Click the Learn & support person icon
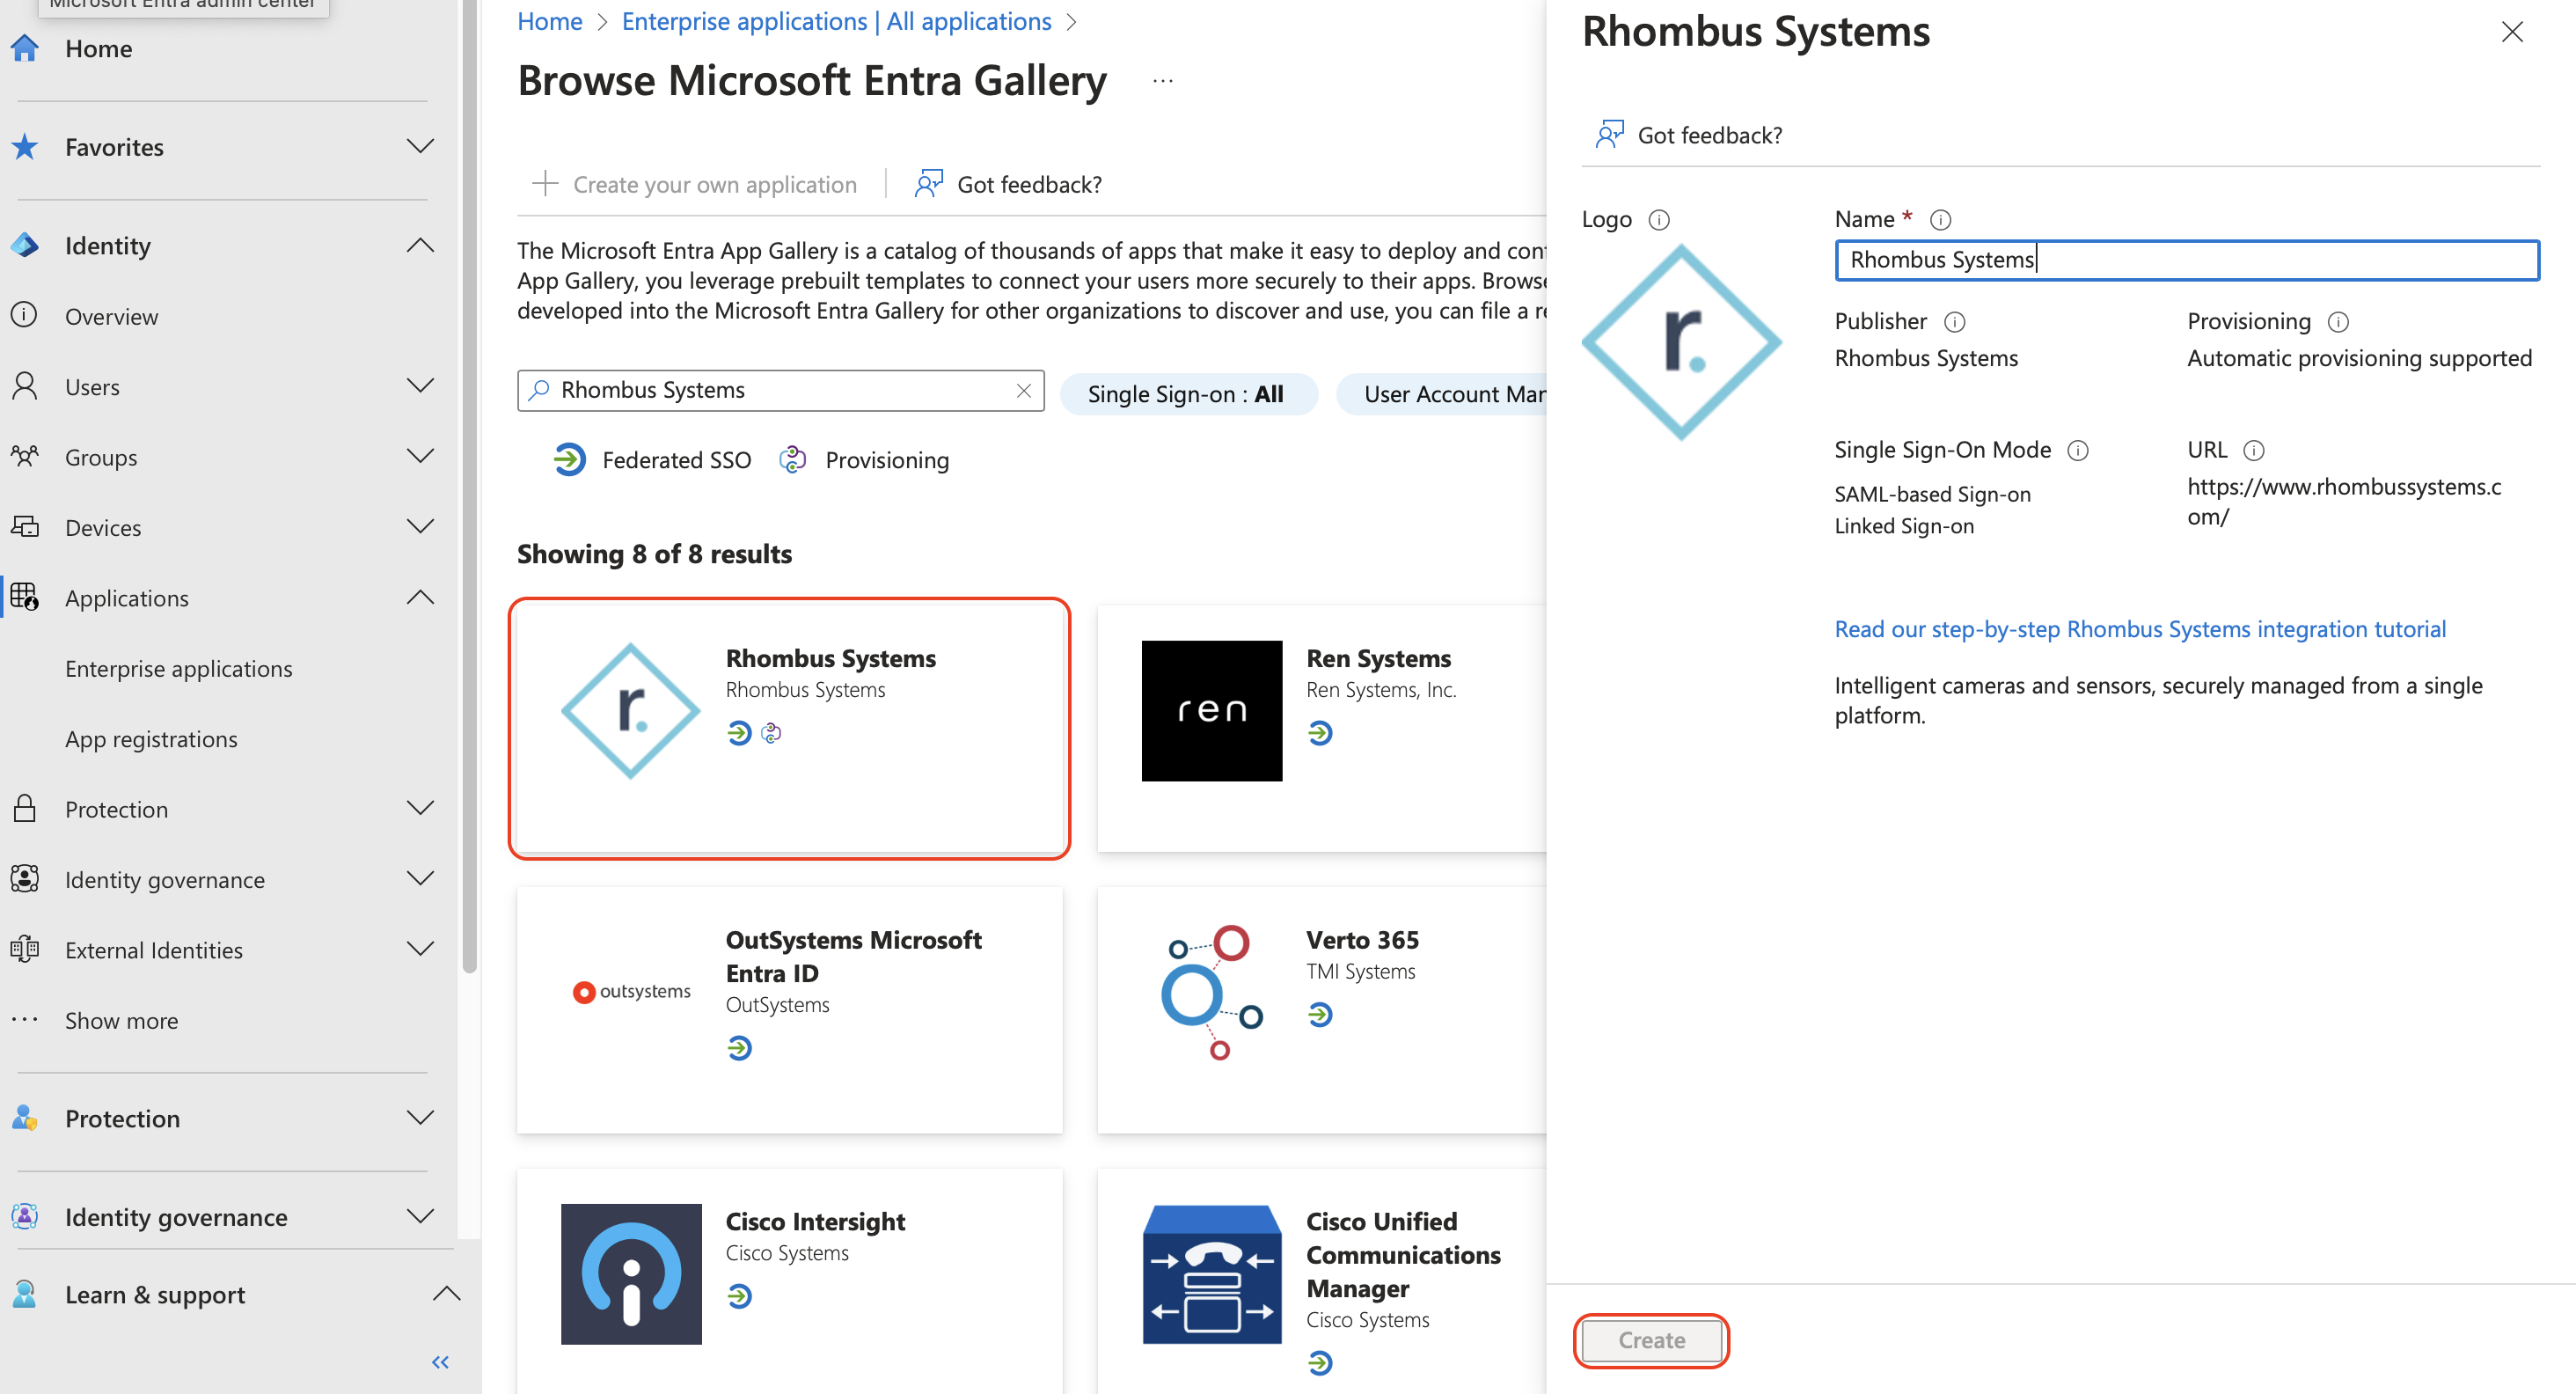This screenshot has height=1394, width=2576. [x=25, y=1294]
